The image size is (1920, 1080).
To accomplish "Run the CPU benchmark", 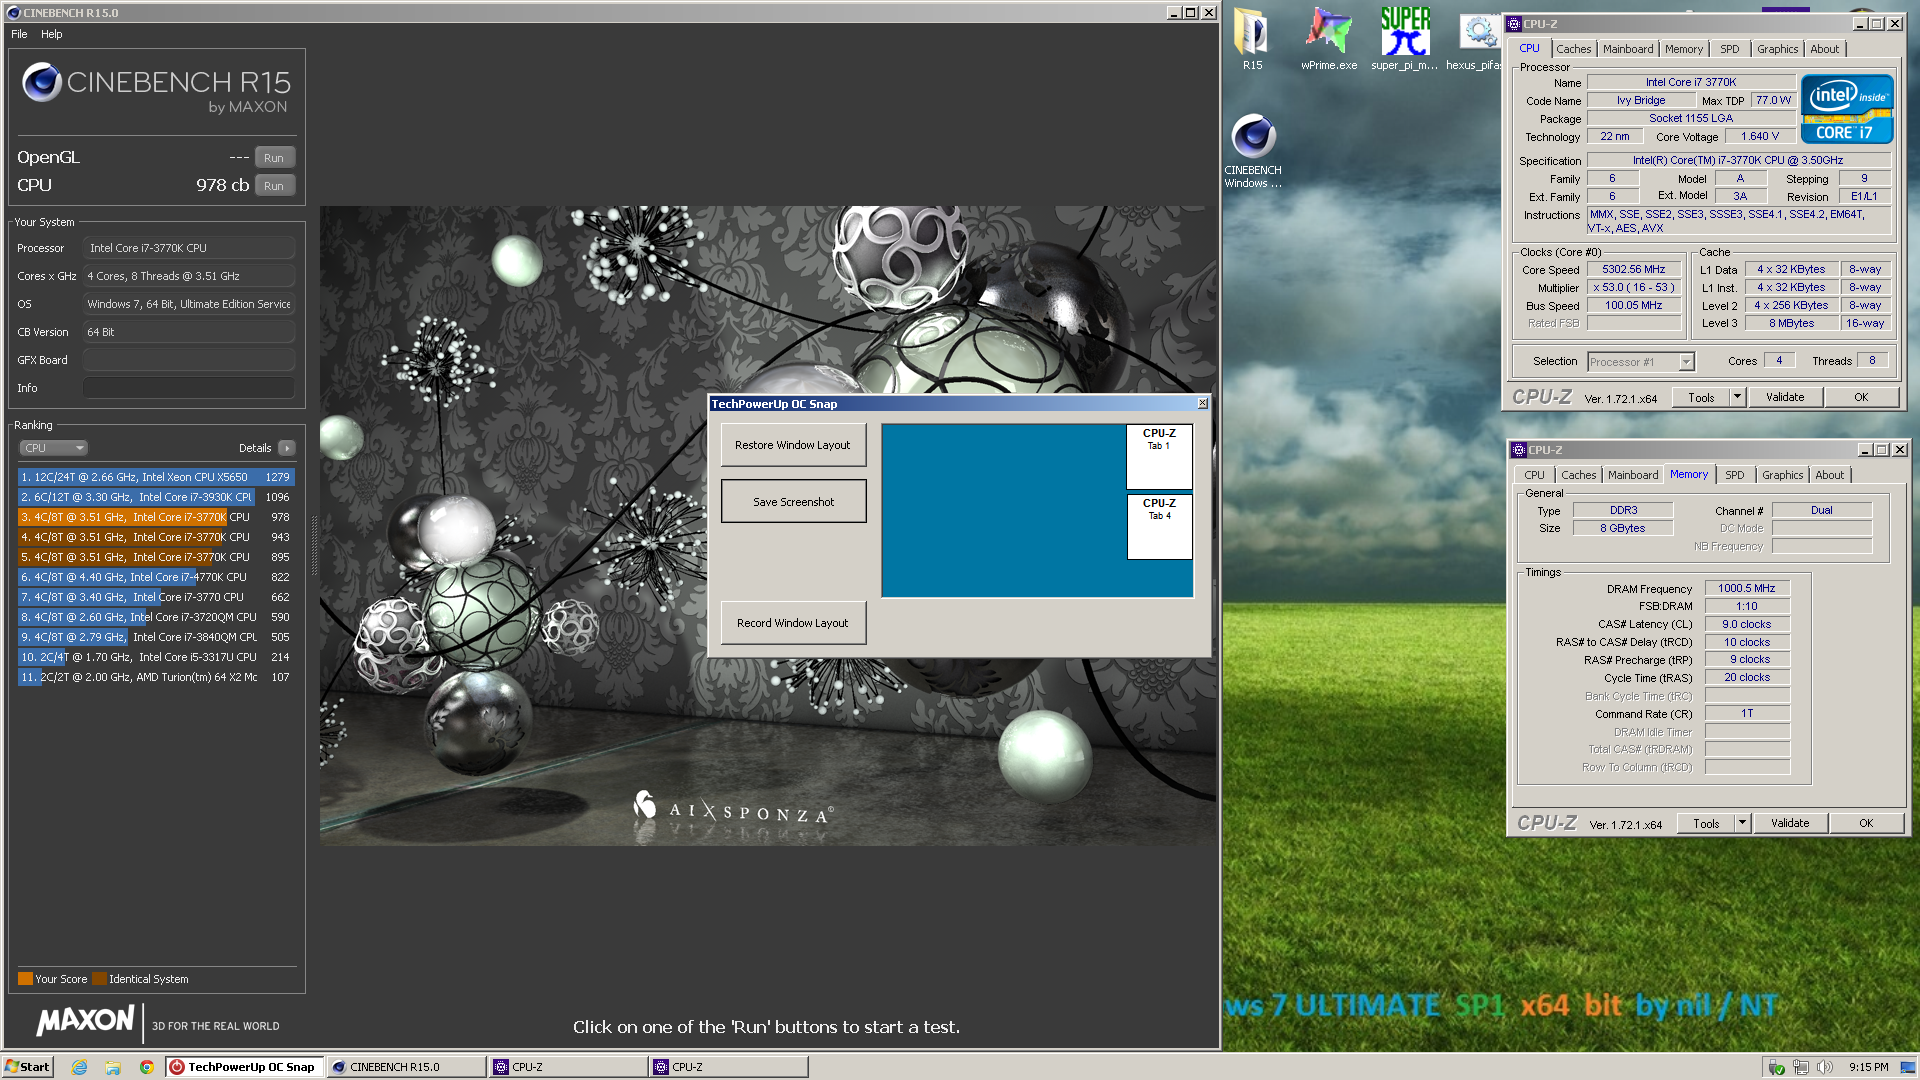I will click(274, 186).
